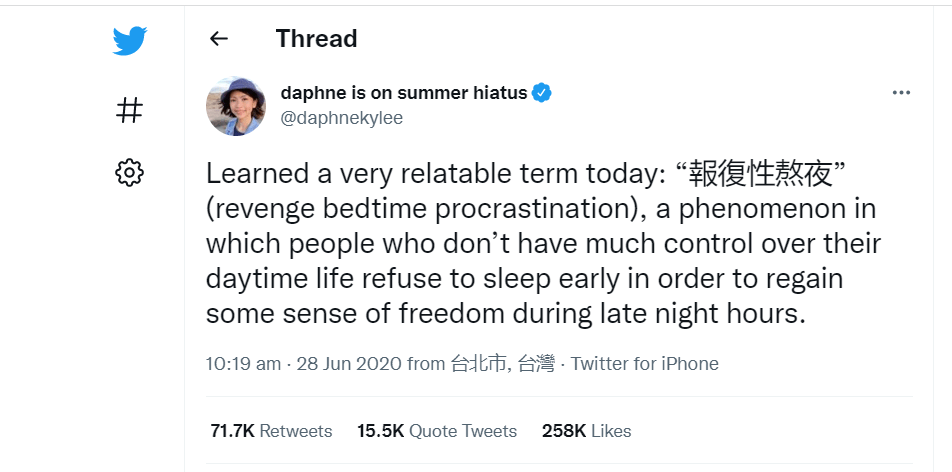Screen dimensions: 952x472
Task: Open the tweet's three-dot More menu
Action: pyautogui.click(x=901, y=93)
